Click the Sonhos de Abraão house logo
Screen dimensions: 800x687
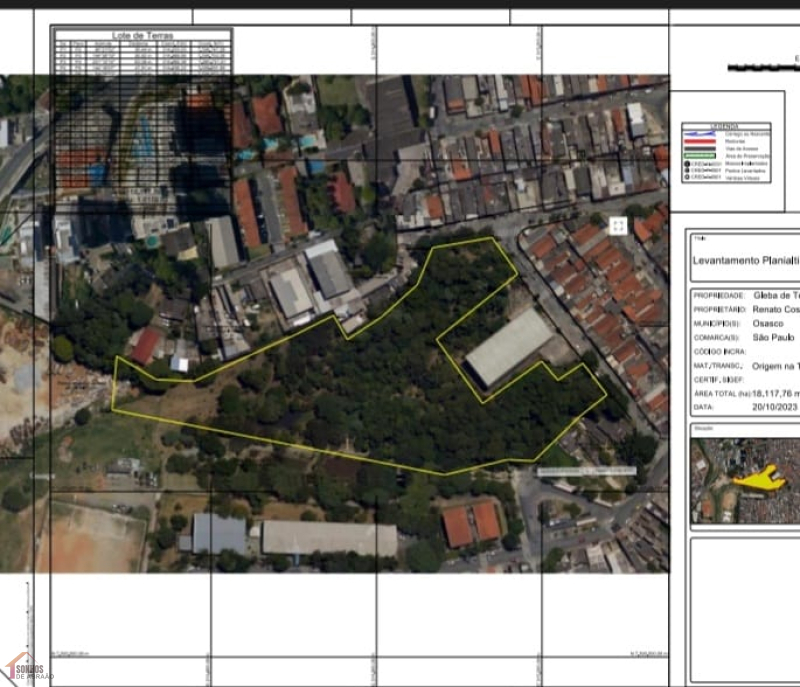pos(28,668)
